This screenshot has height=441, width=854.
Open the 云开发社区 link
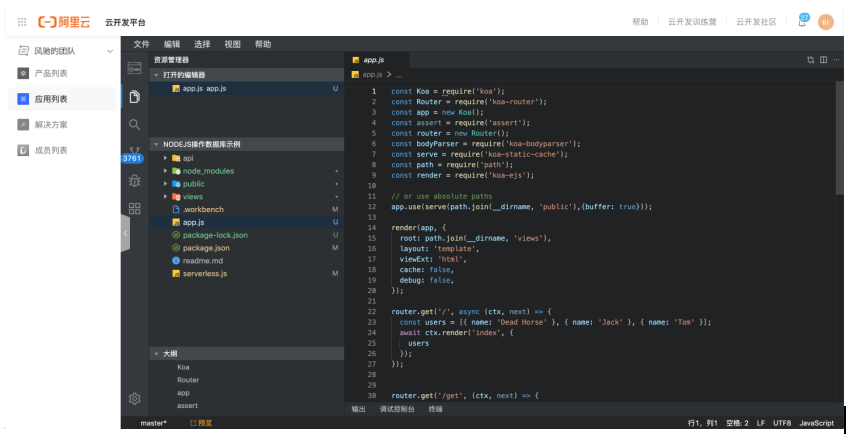point(756,22)
